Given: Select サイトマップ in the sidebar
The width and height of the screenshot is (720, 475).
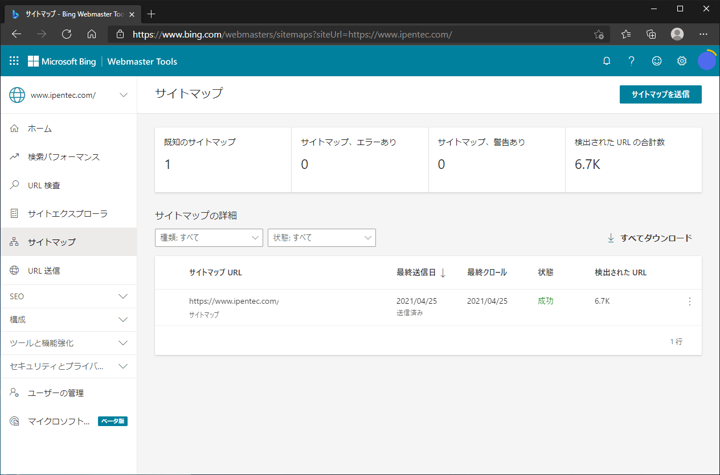Looking at the screenshot, I should [x=69, y=242].
